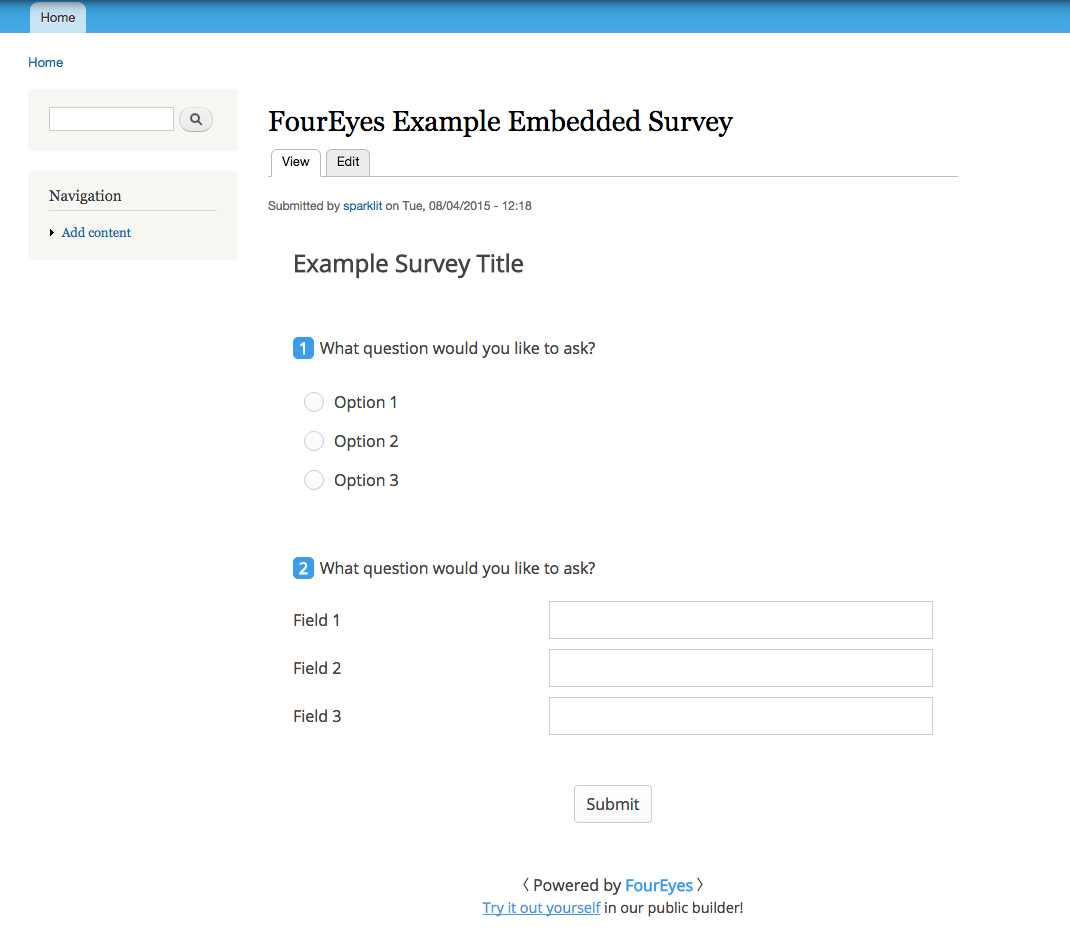The image size is (1070, 928).
Task: Click inside the Field 2 text box
Action: coord(740,668)
